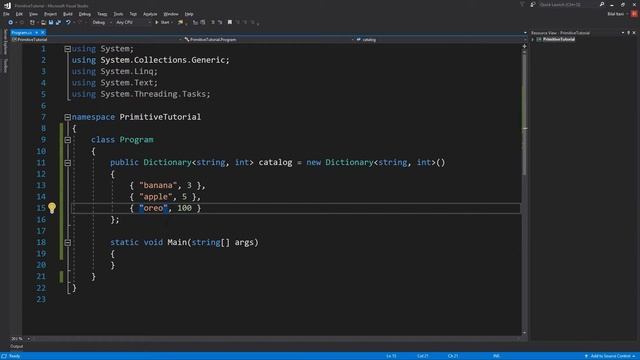The width and height of the screenshot is (640, 360).
Task: Click the notifications filter icon in title bar
Action: [x=522, y=4]
